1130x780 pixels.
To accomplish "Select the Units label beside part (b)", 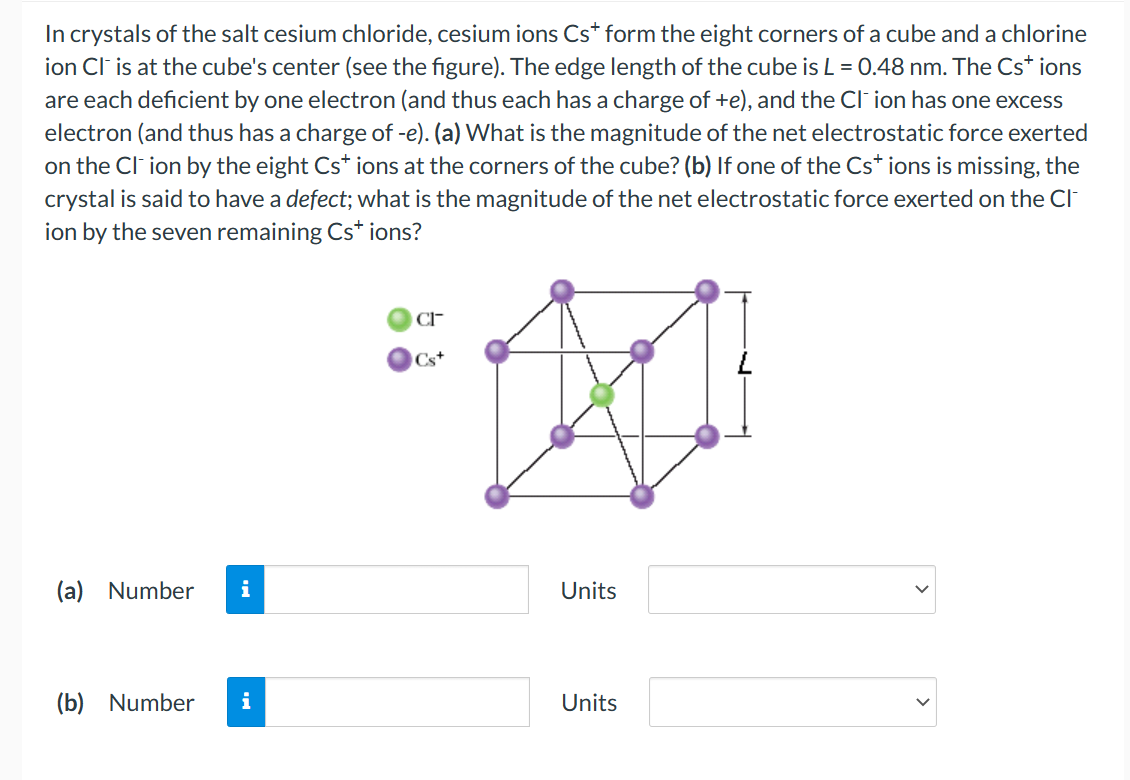I will click(588, 702).
